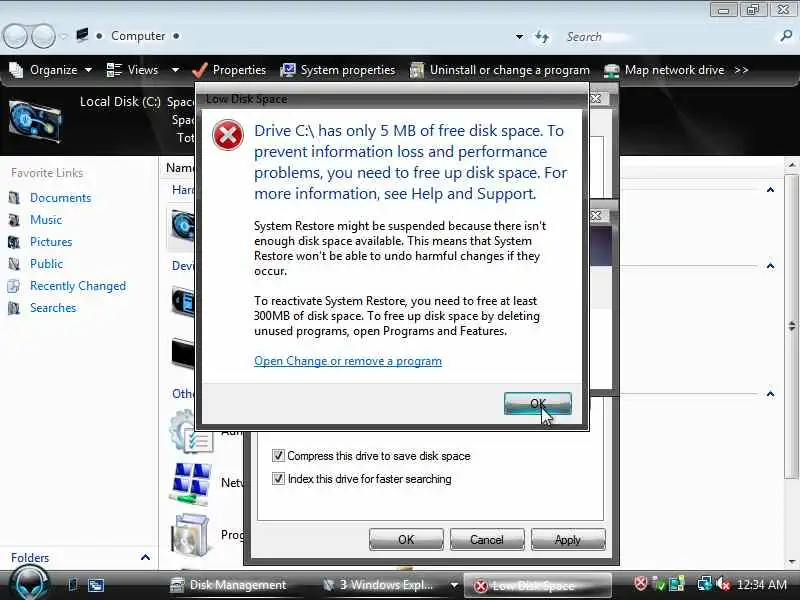Open address bar history dropdown
The width and height of the screenshot is (800, 600).
pos(519,37)
